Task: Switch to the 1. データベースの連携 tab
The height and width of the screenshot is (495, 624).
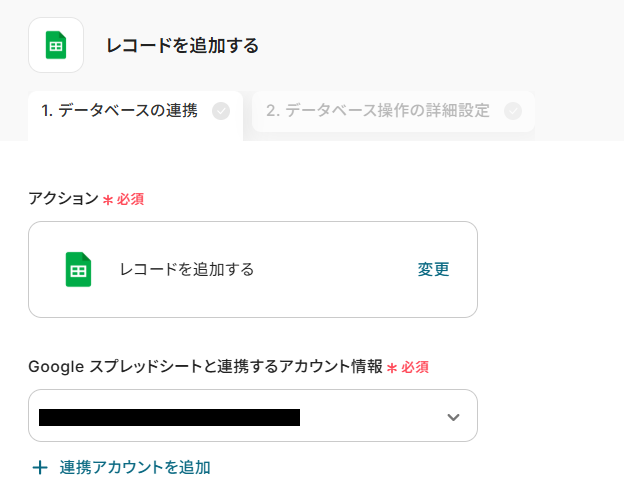Action: (x=119, y=111)
